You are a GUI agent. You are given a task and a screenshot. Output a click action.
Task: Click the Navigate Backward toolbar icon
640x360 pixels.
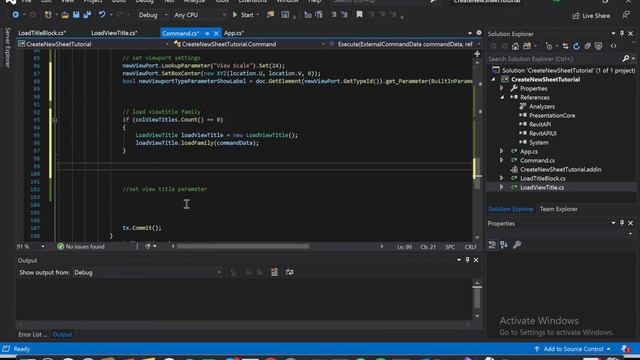[x=16, y=15]
